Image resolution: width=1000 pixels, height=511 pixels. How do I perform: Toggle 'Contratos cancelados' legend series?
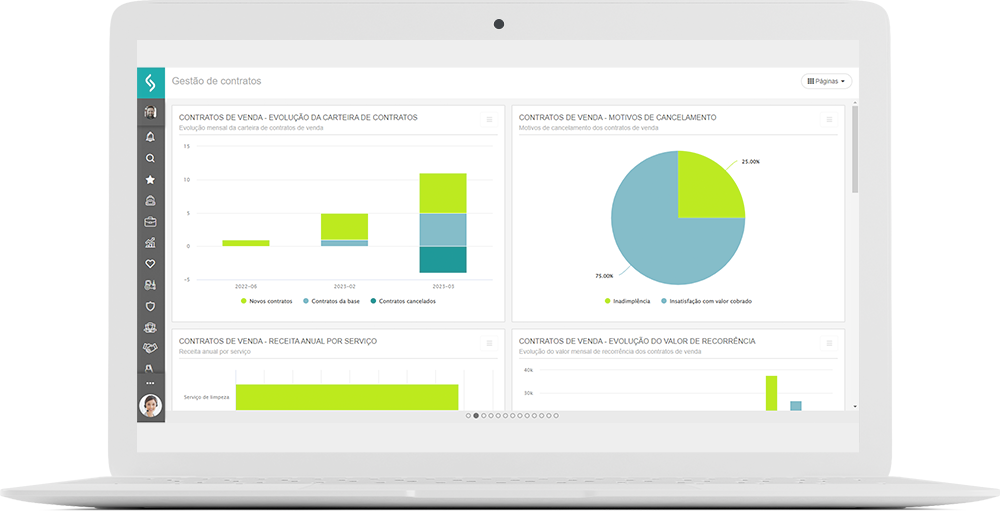coord(403,301)
